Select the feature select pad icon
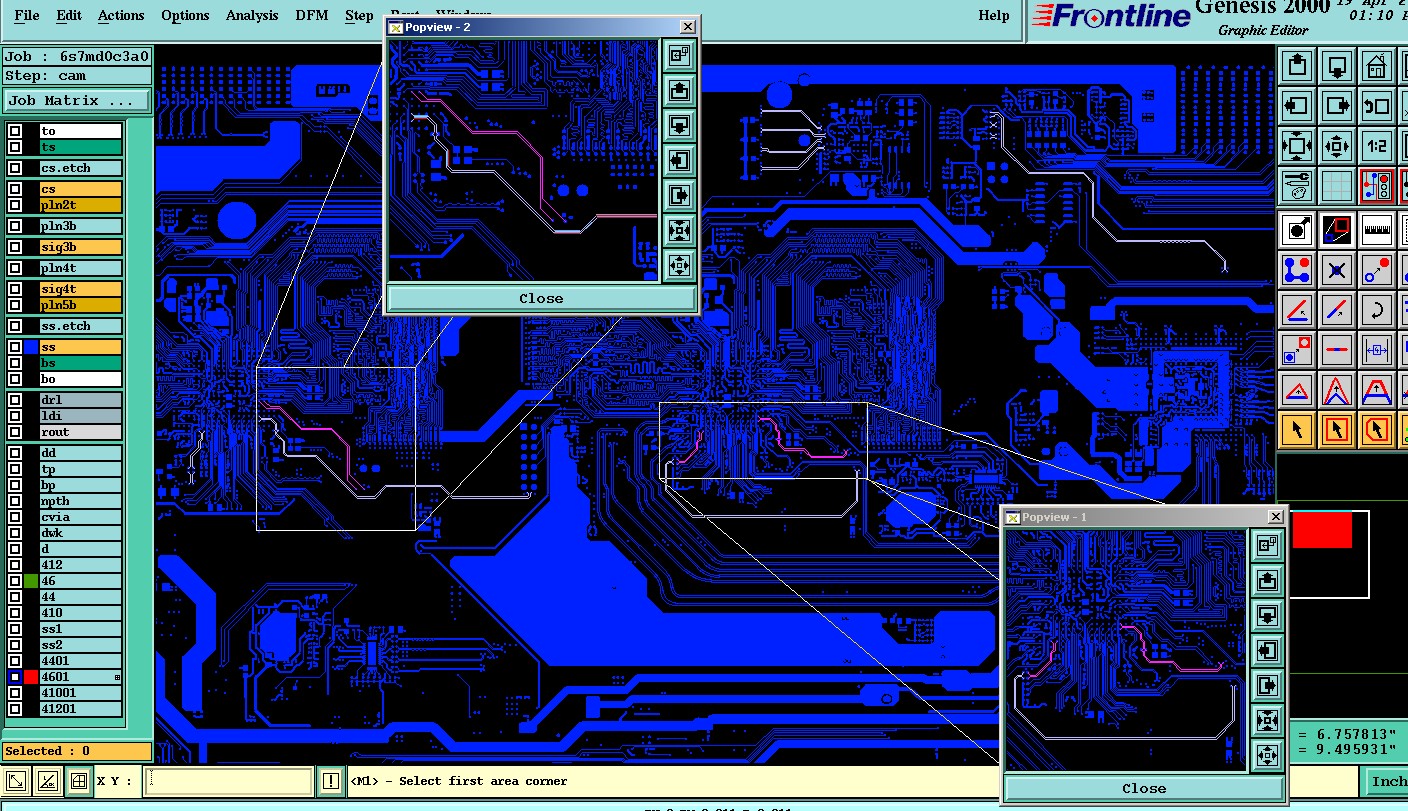The image size is (1408, 811). 1297,229
